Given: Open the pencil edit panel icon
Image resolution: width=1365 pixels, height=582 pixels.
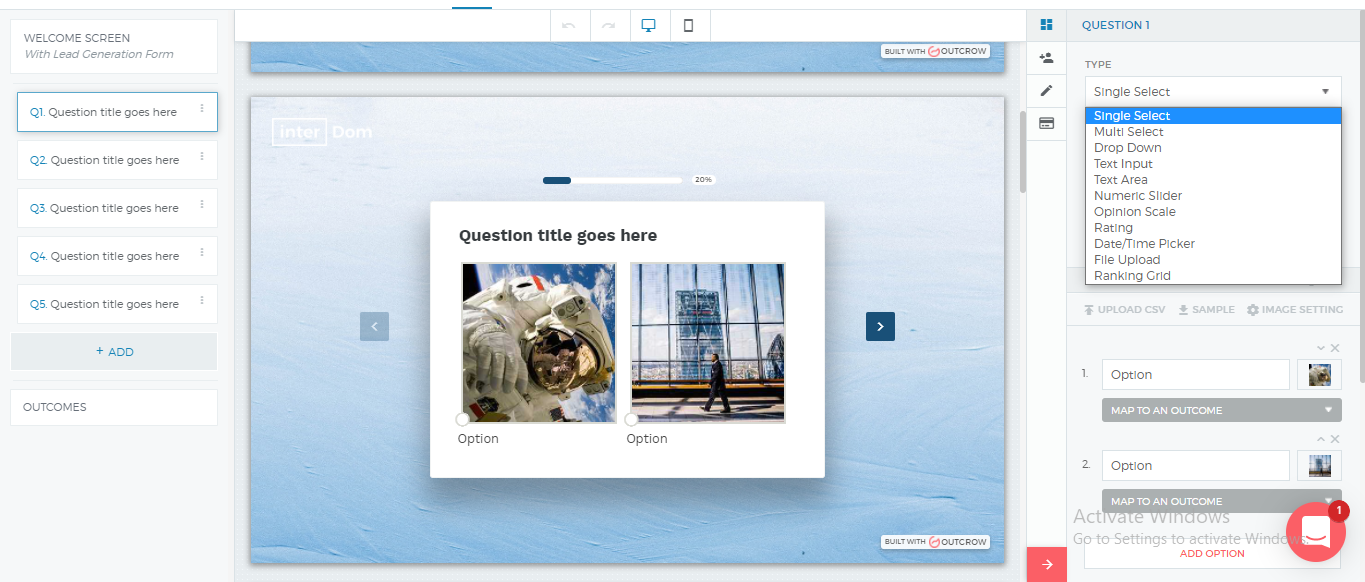Looking at the screenshot, I should pos(1046,90).
